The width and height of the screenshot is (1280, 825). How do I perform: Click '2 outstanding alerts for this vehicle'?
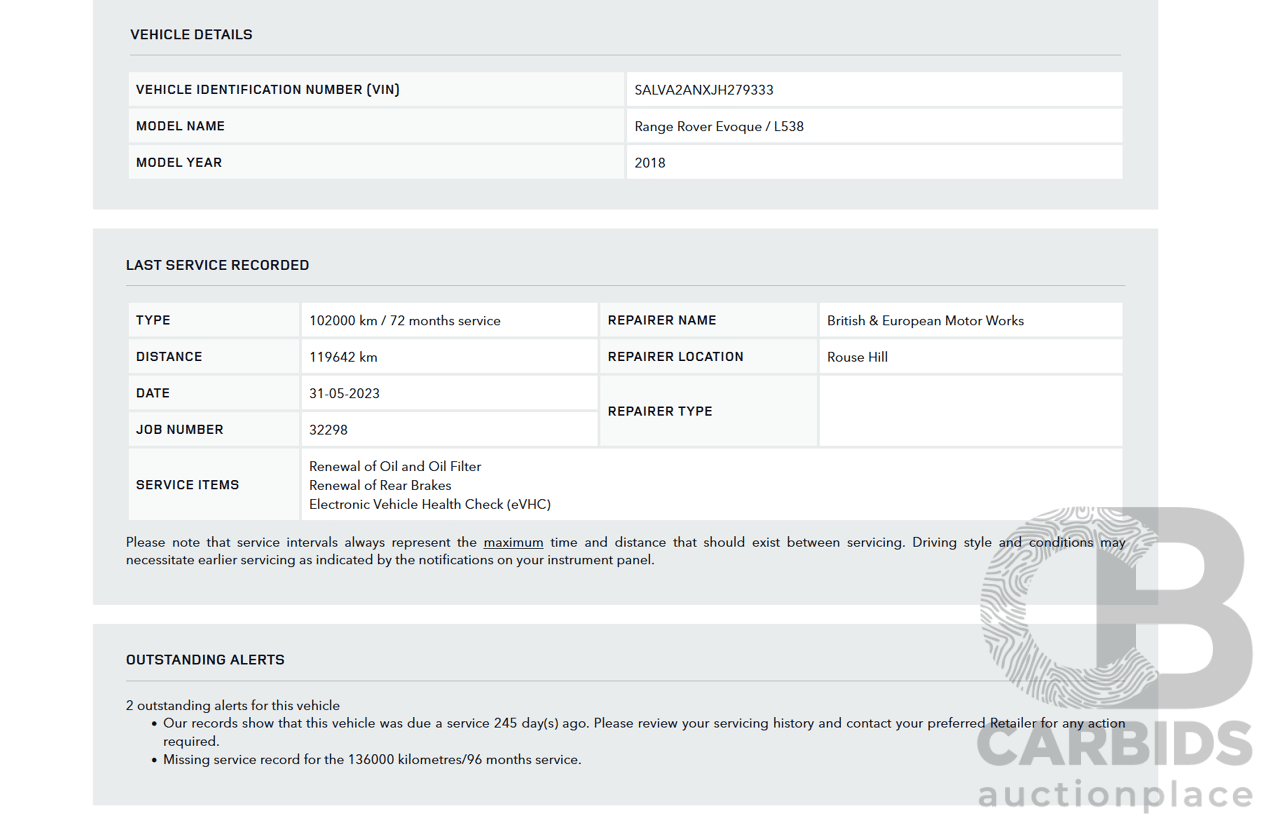point(233,706)
